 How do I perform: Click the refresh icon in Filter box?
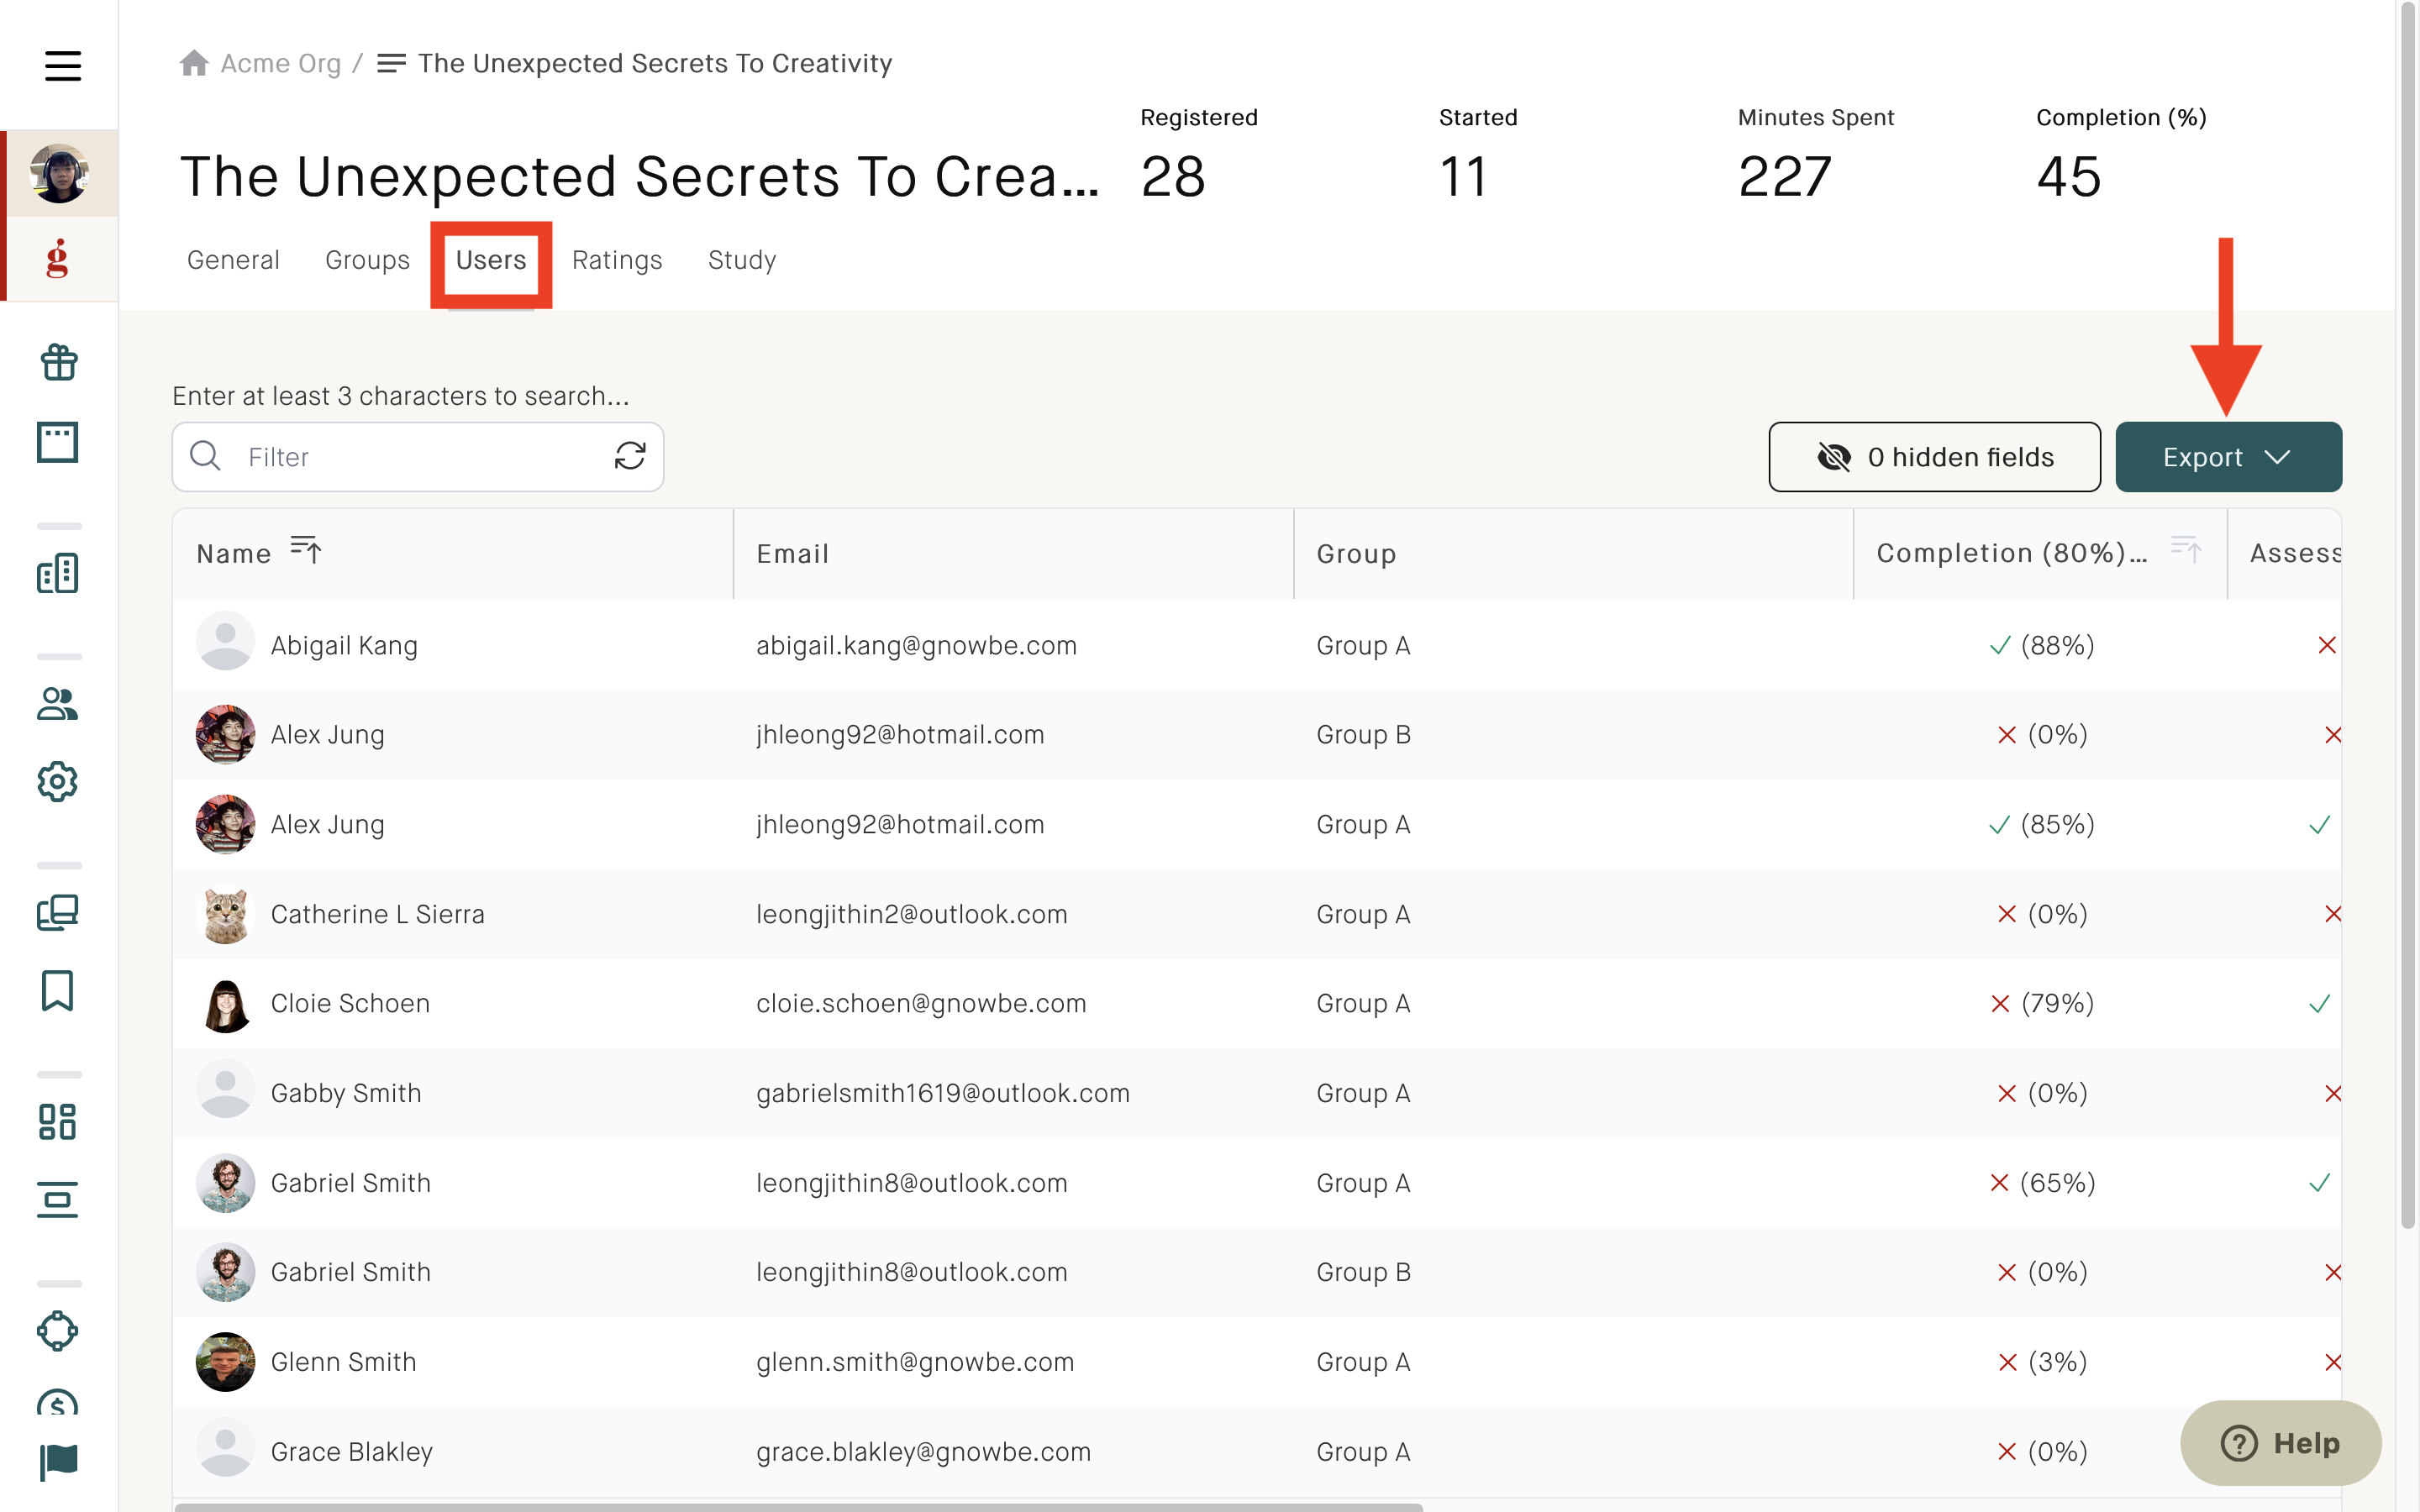630,456
